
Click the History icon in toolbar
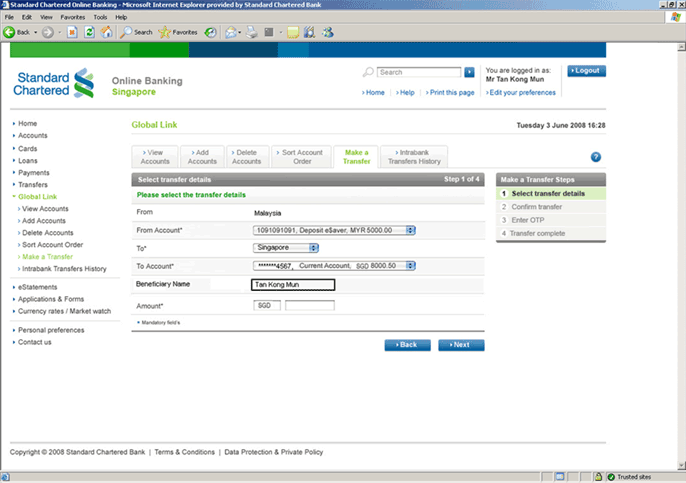(210, 32)
